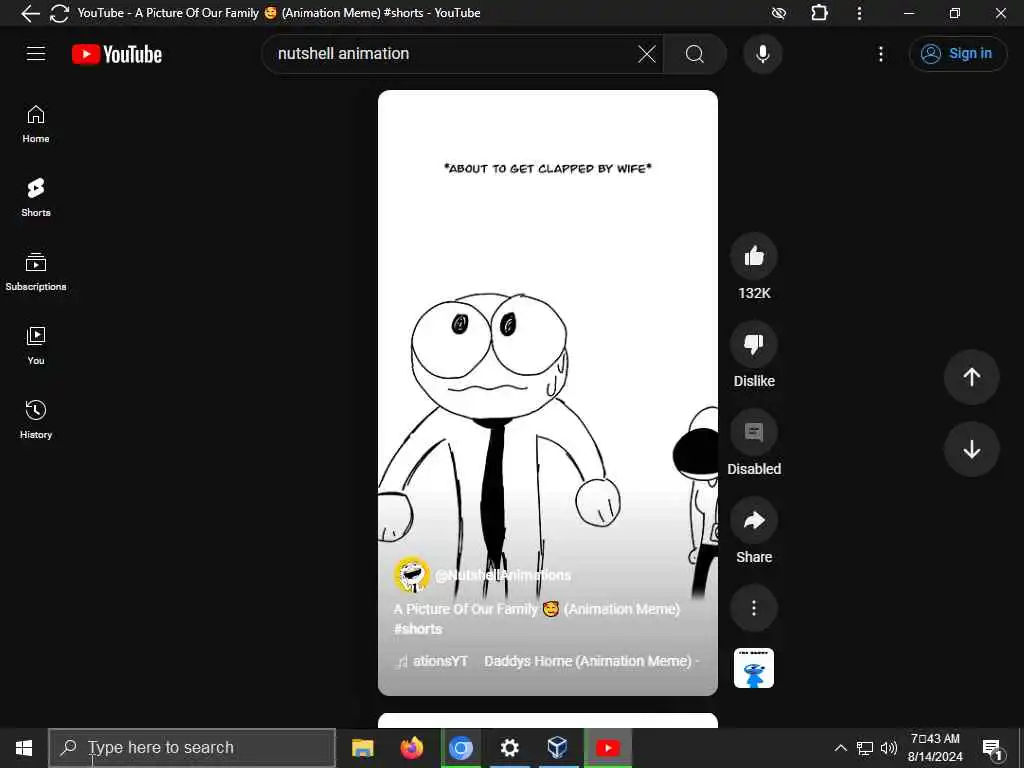Open extensions puzzle icon in title bar
This screenshot has width=1024, height=768.
819,13
